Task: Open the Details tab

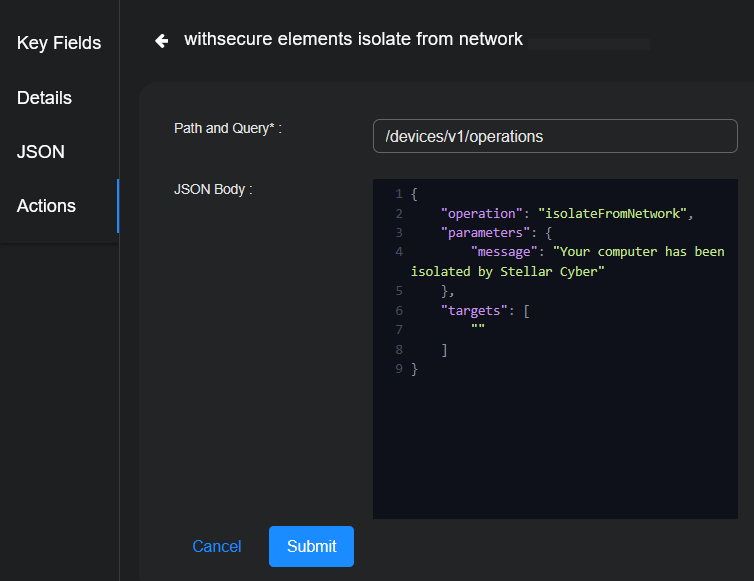Action: 44,98
